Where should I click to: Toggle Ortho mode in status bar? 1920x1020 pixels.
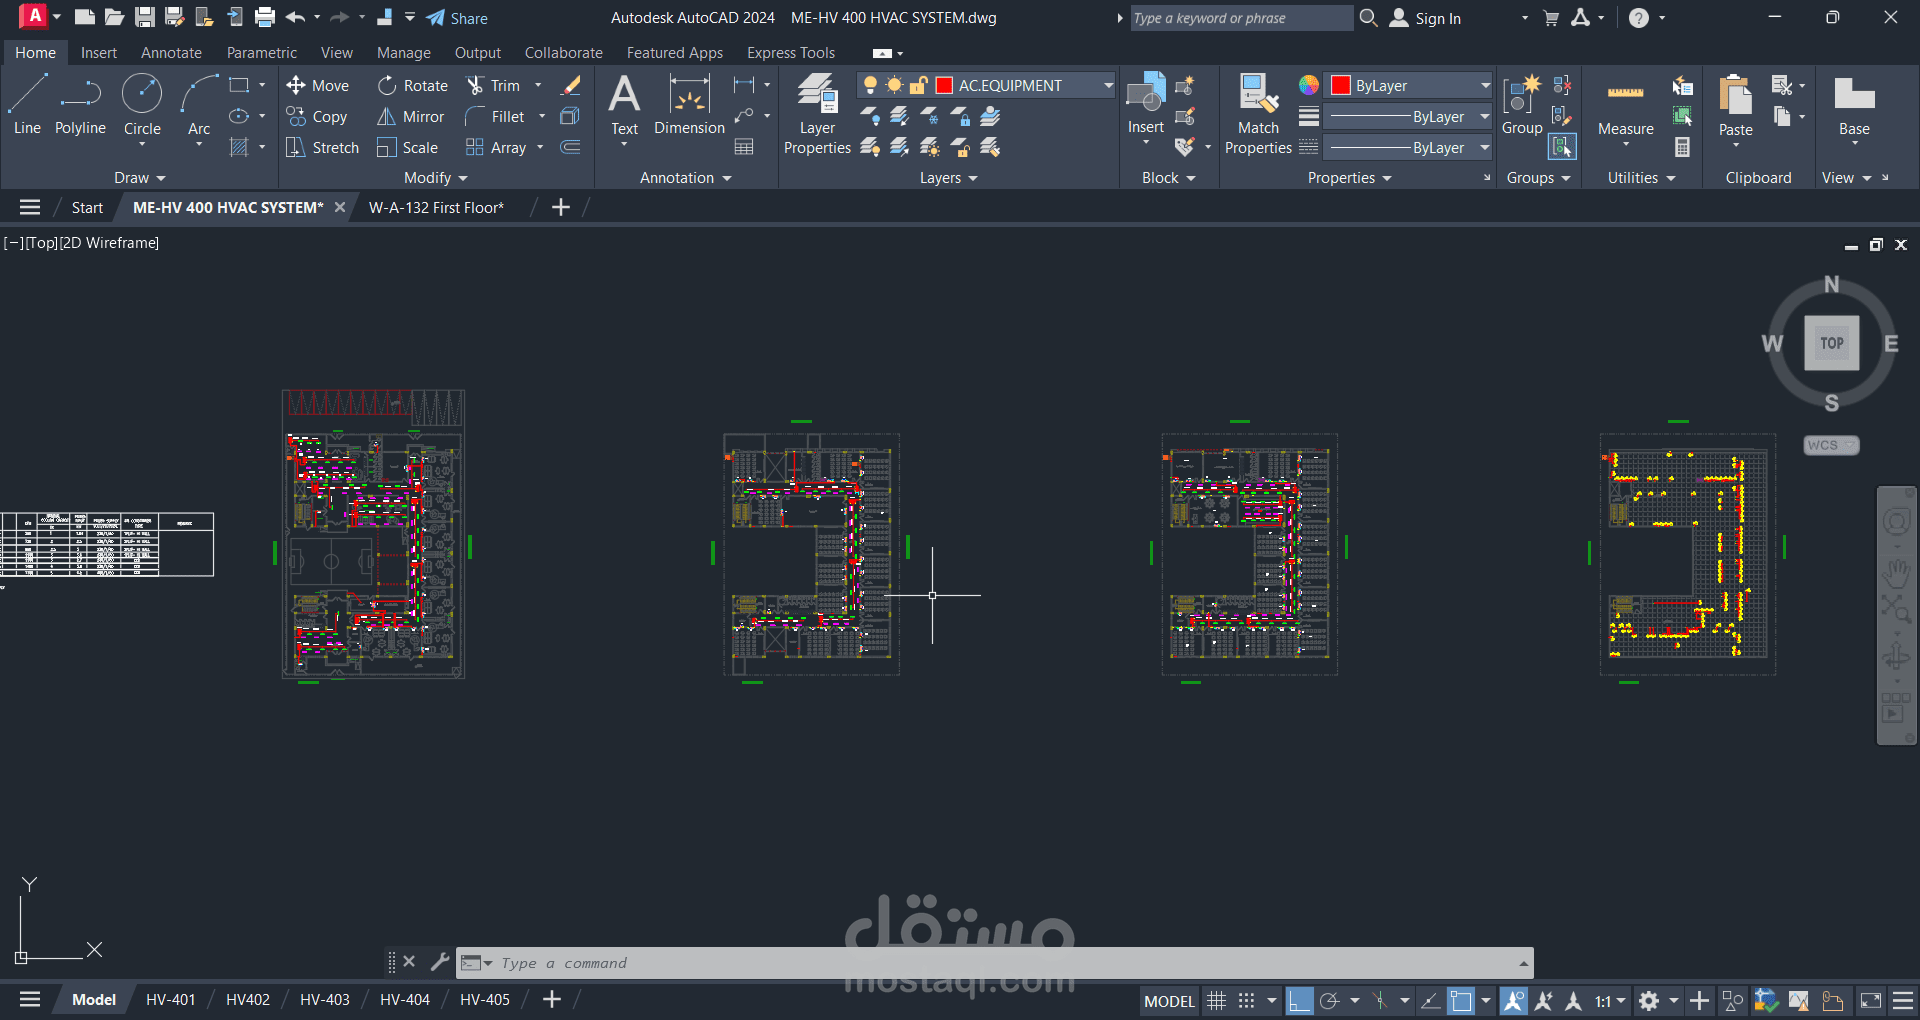(1299, 1000)
